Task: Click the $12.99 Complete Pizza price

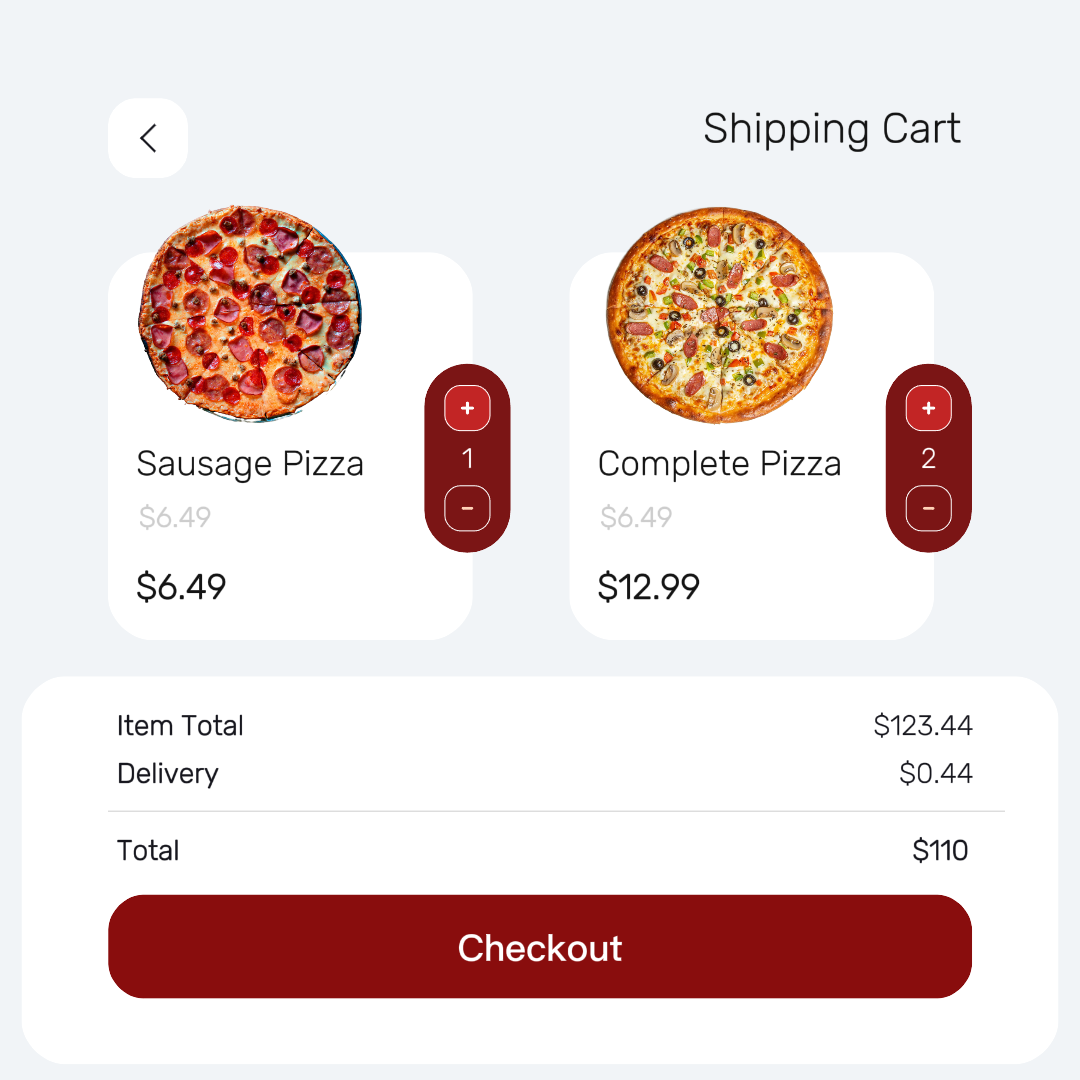Action: tap(648, 587)
